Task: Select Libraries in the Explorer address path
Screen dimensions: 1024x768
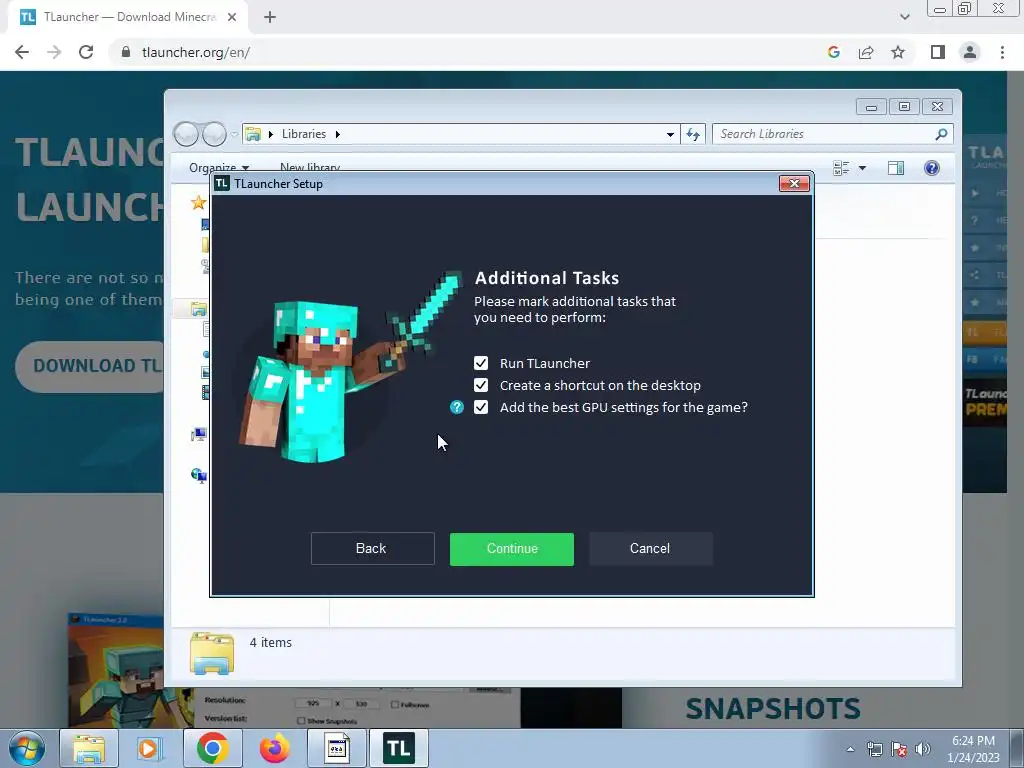Action: coord(304,134)
